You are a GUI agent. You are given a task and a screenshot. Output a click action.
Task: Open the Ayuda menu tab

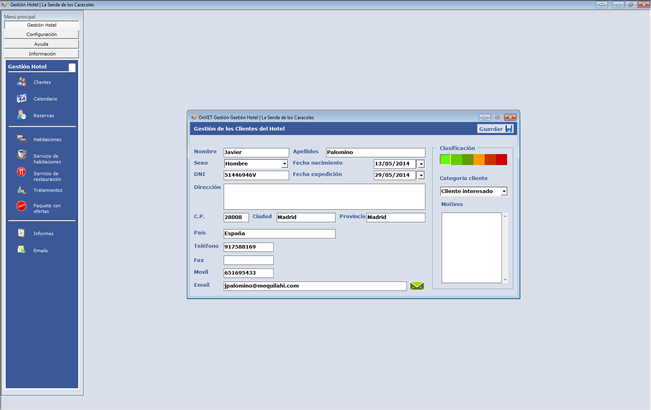click(x=41, y=44)
